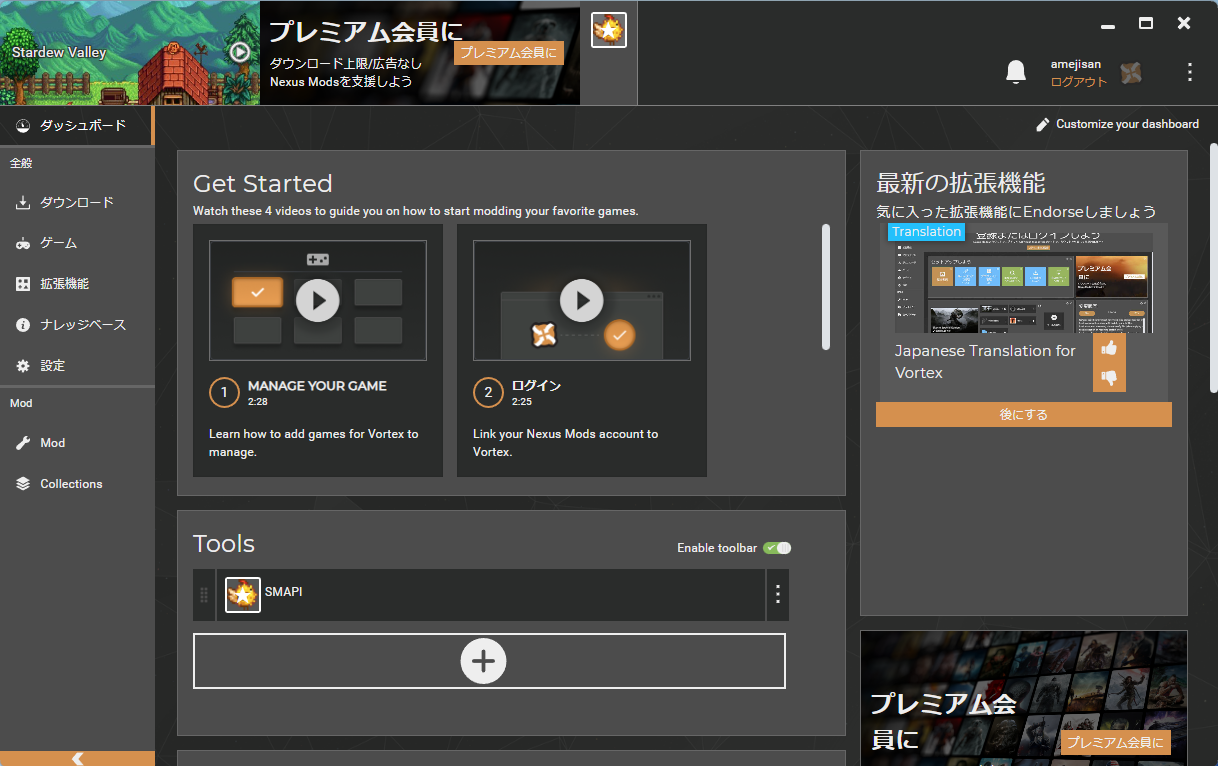Open notifications with the bell icon
This screenshot has height=766, width=1218.
pos(1015,72)
